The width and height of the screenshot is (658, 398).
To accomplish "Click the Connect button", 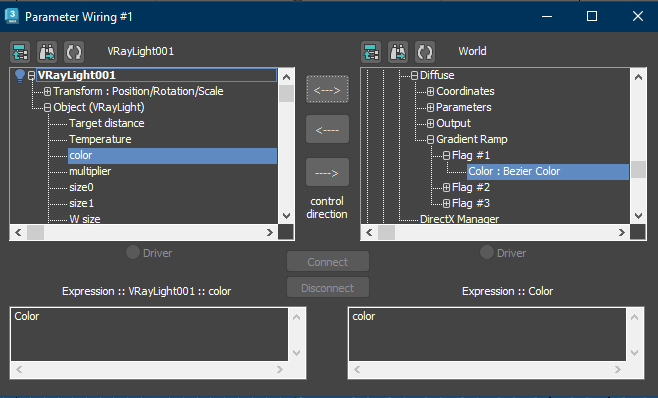I will click(x=328, y=262).
